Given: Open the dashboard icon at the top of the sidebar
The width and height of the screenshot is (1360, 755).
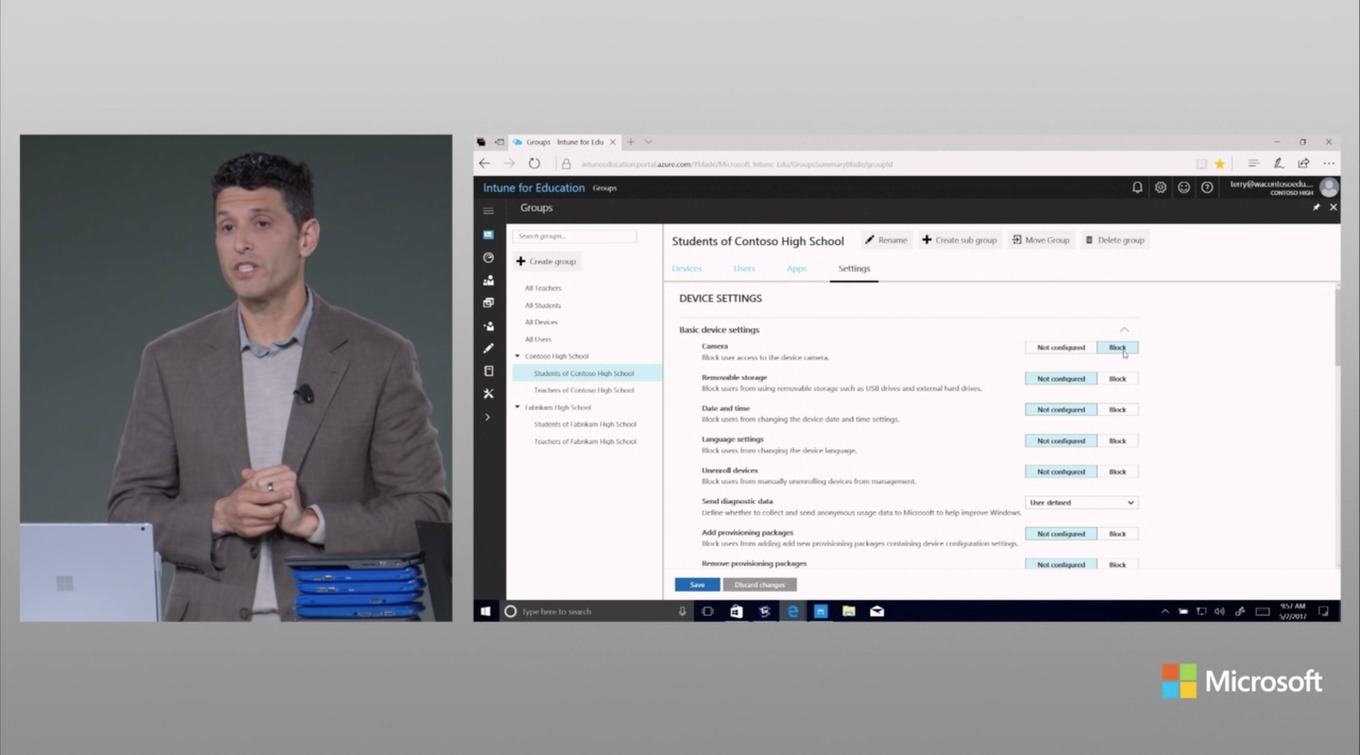Looking at the screenshot, I should pos(488,235).
